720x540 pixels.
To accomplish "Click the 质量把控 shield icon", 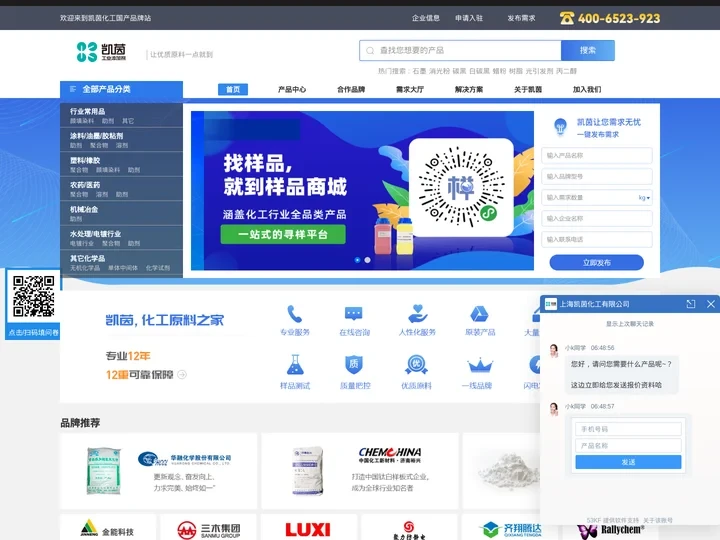I will (x=354, y=365).
